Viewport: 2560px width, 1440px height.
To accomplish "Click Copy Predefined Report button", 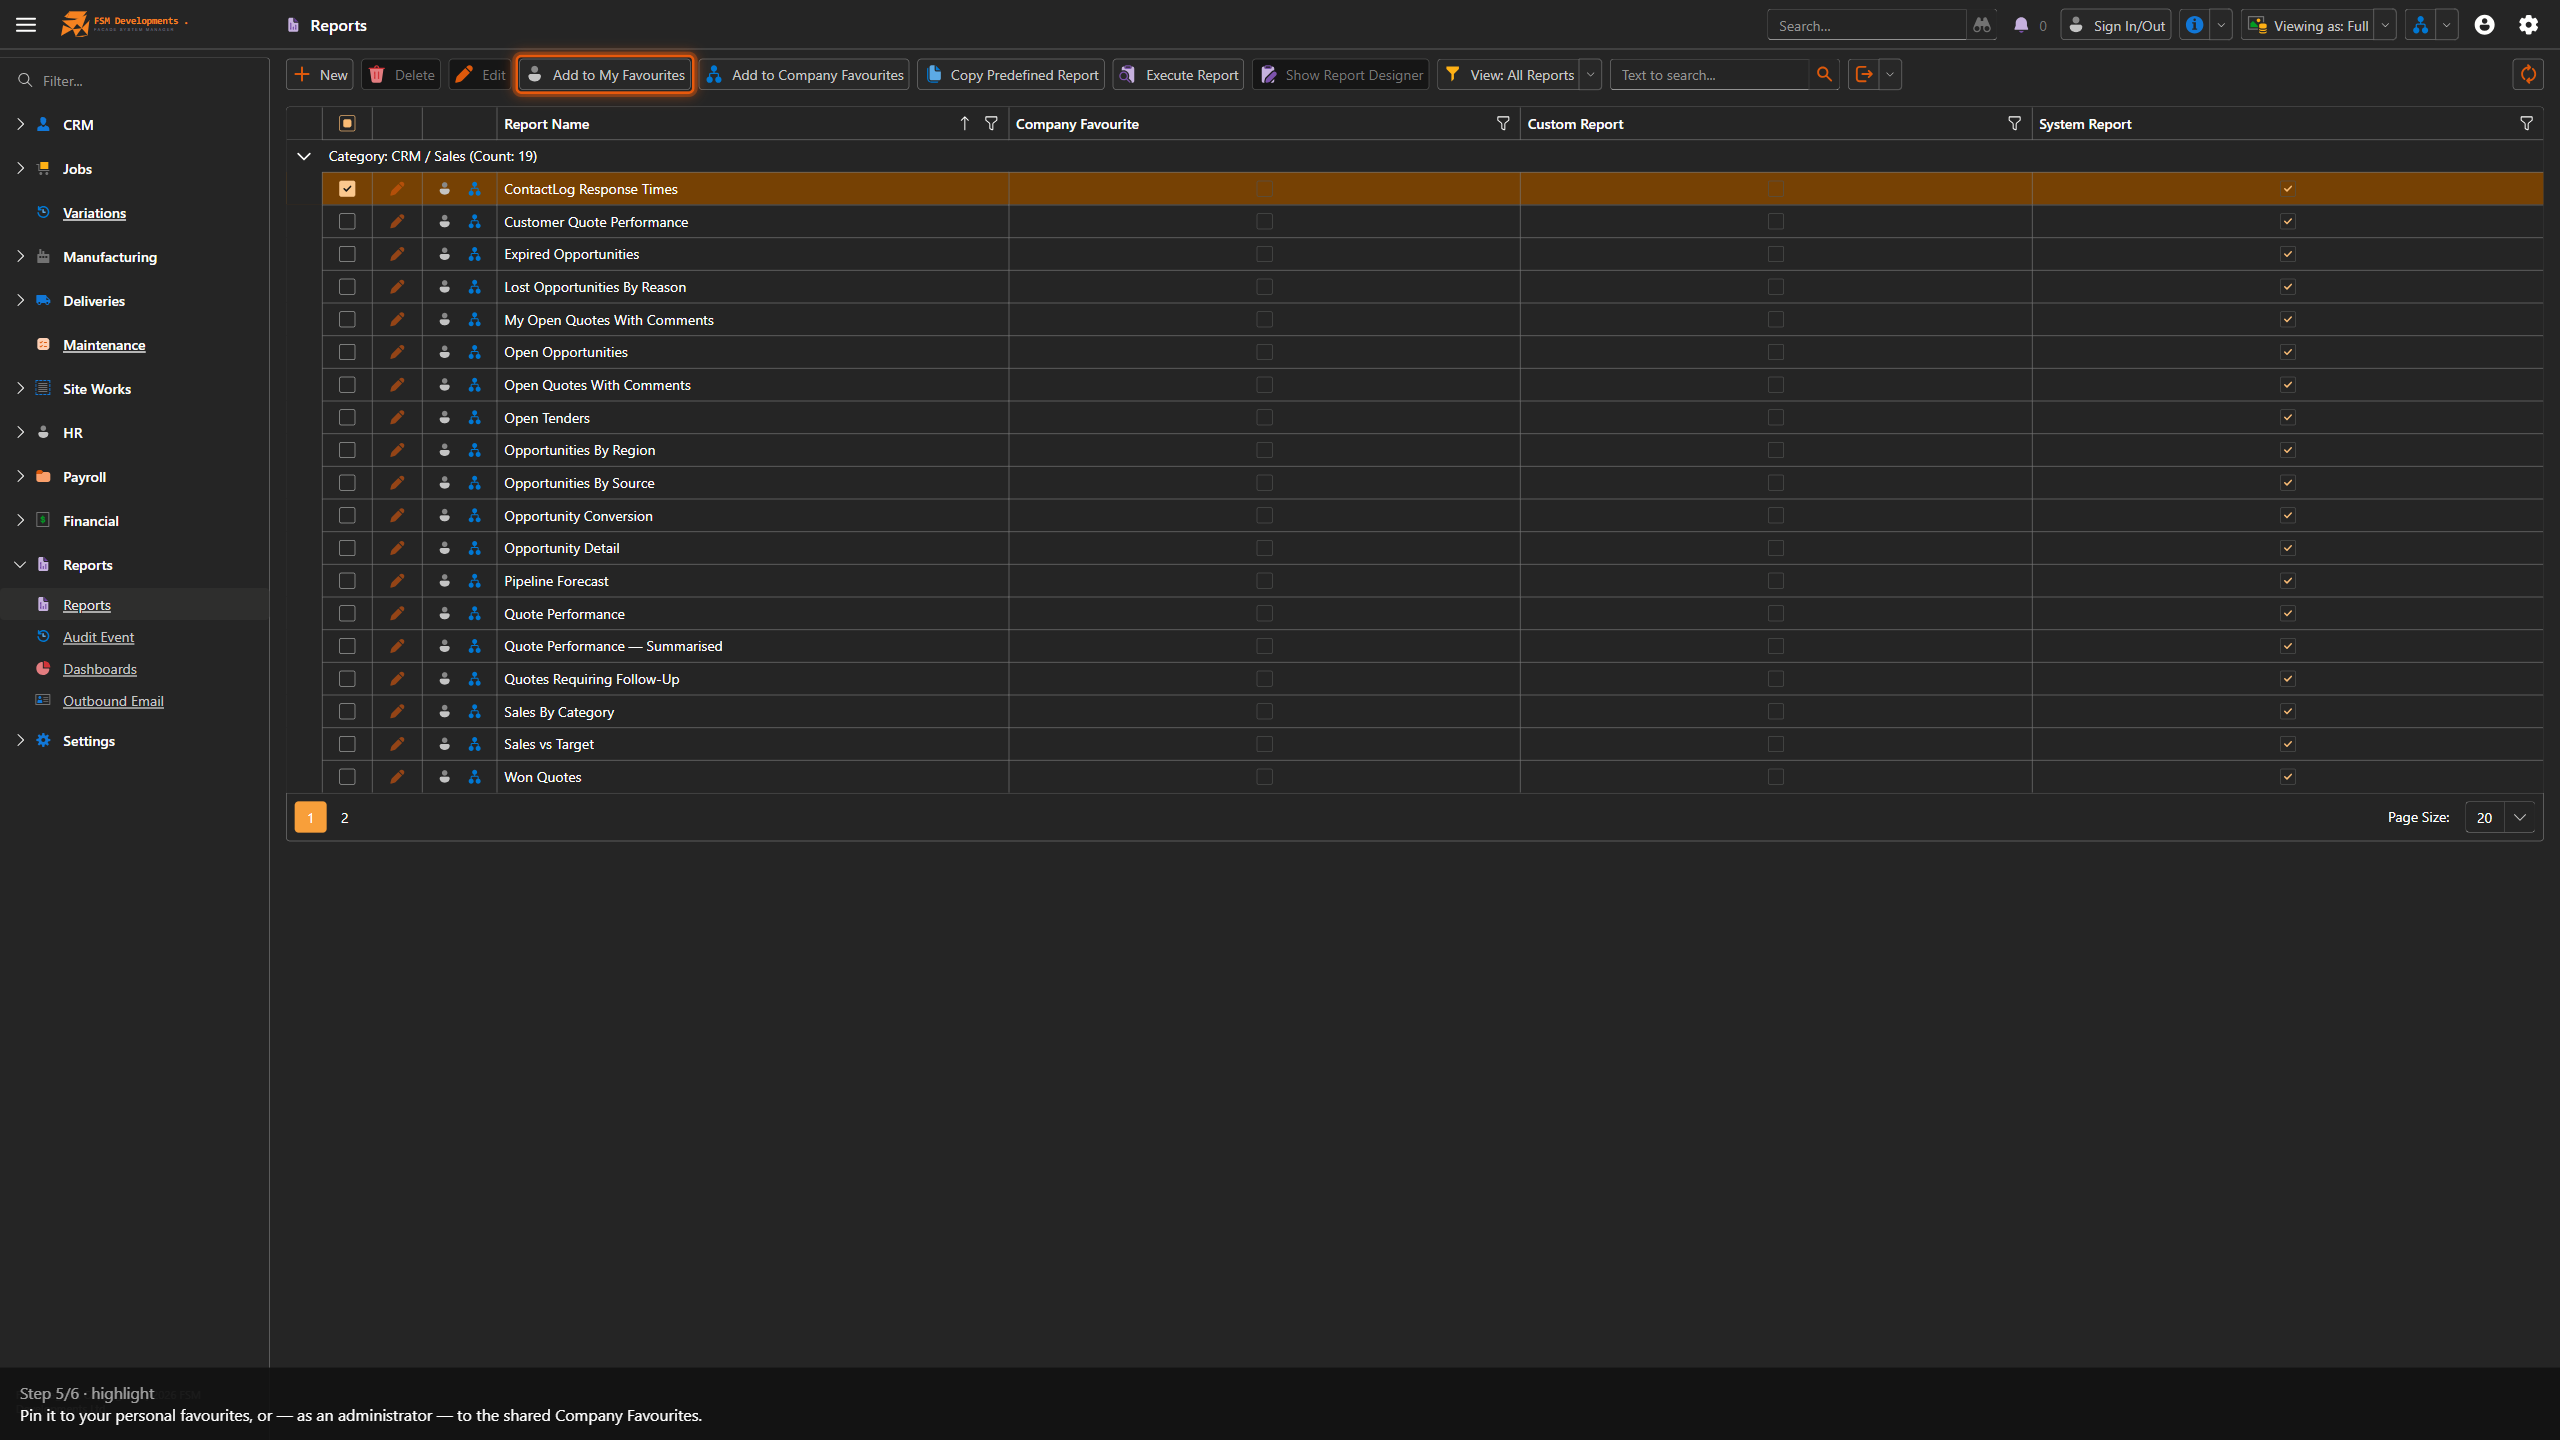I will point(1011,74).
